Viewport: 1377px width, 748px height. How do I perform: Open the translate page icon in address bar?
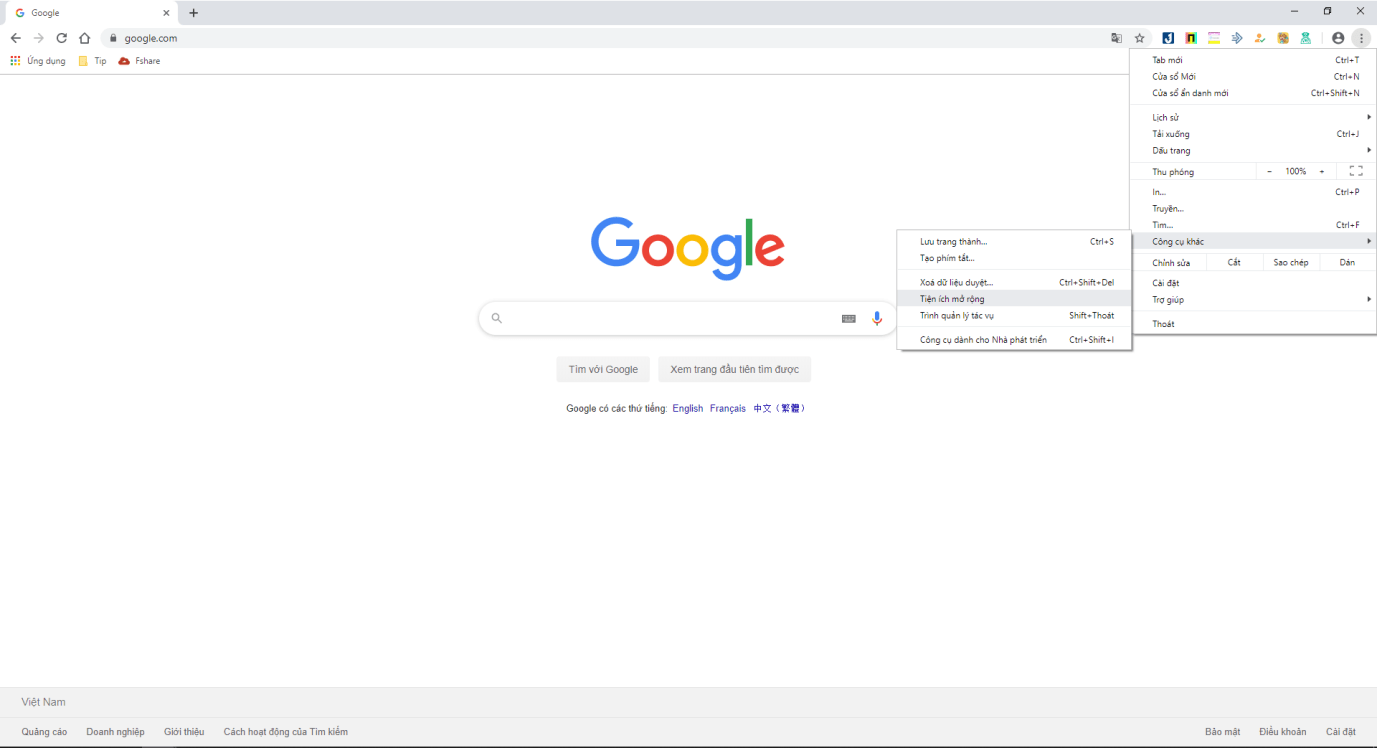coord(1116,38)
